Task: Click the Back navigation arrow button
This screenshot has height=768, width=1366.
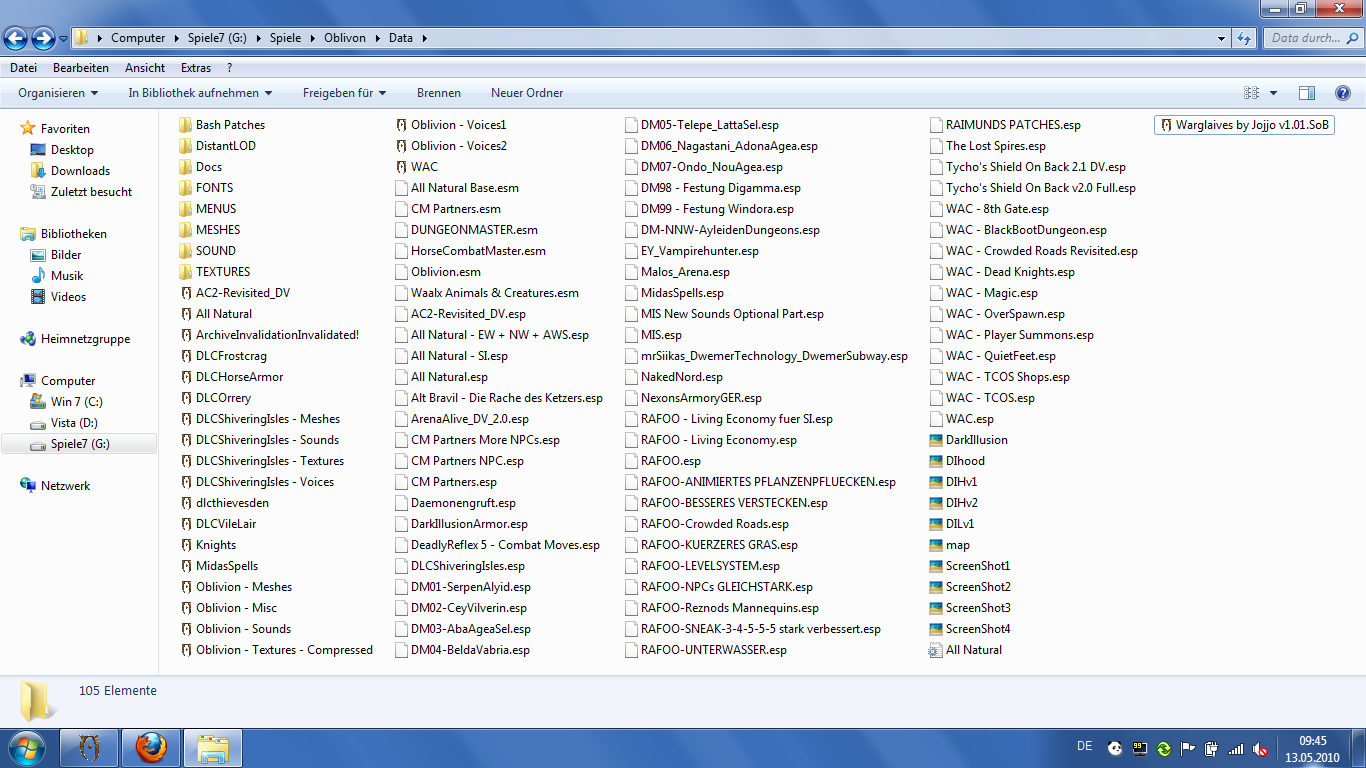Action: coord(16,38)
